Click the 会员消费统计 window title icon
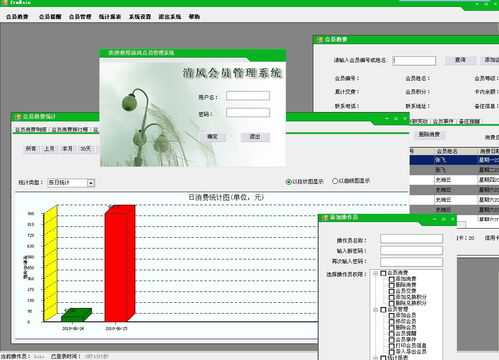Viewport: 499px width, 360px height. 17,117
